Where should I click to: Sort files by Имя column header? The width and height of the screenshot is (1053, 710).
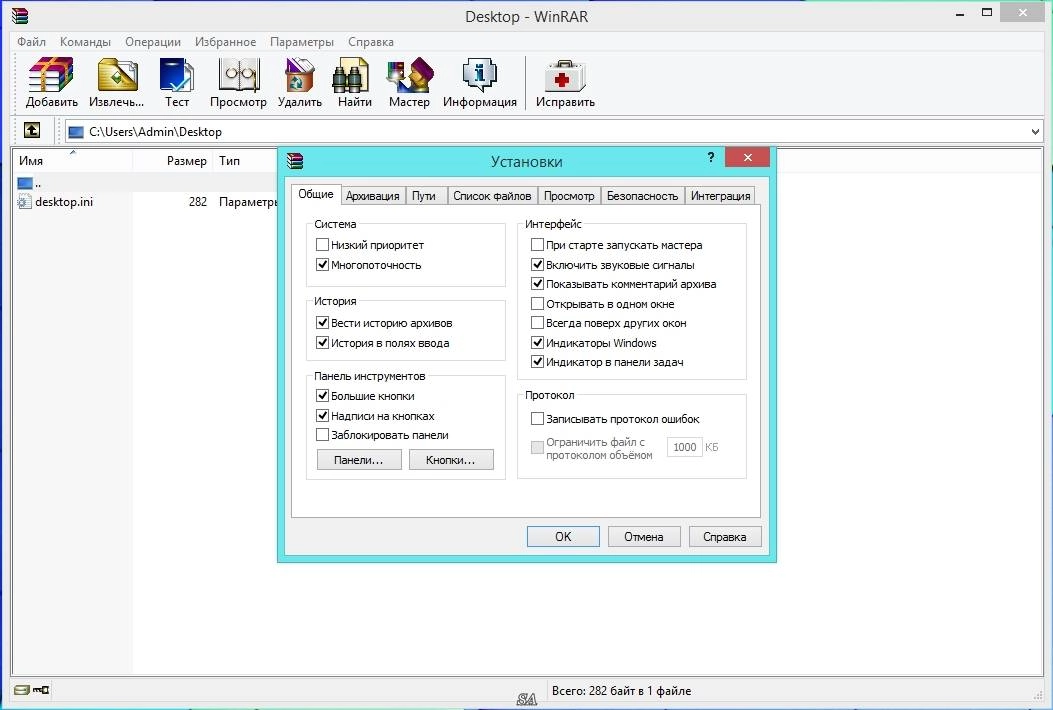(x=73, y=161)
